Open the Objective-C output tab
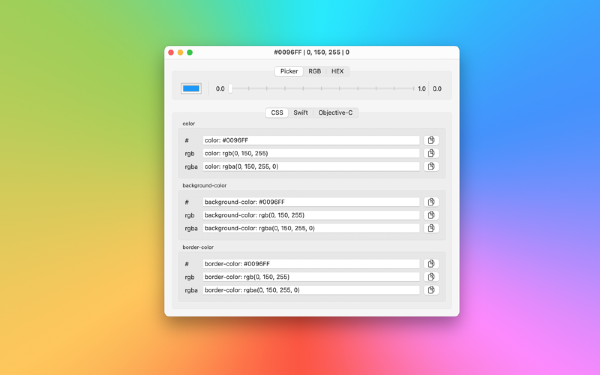This screenshot has width=600, height=375. pos(336,112)
